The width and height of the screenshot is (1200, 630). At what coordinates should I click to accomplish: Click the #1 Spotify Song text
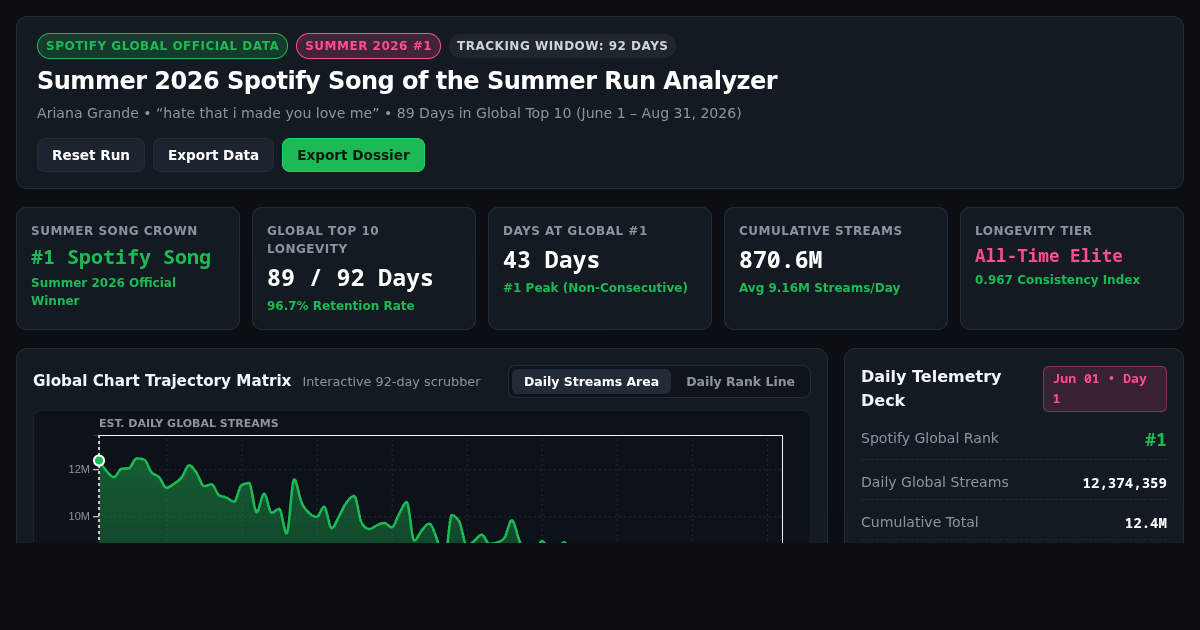pyautogui.click(x=121, y=258)
